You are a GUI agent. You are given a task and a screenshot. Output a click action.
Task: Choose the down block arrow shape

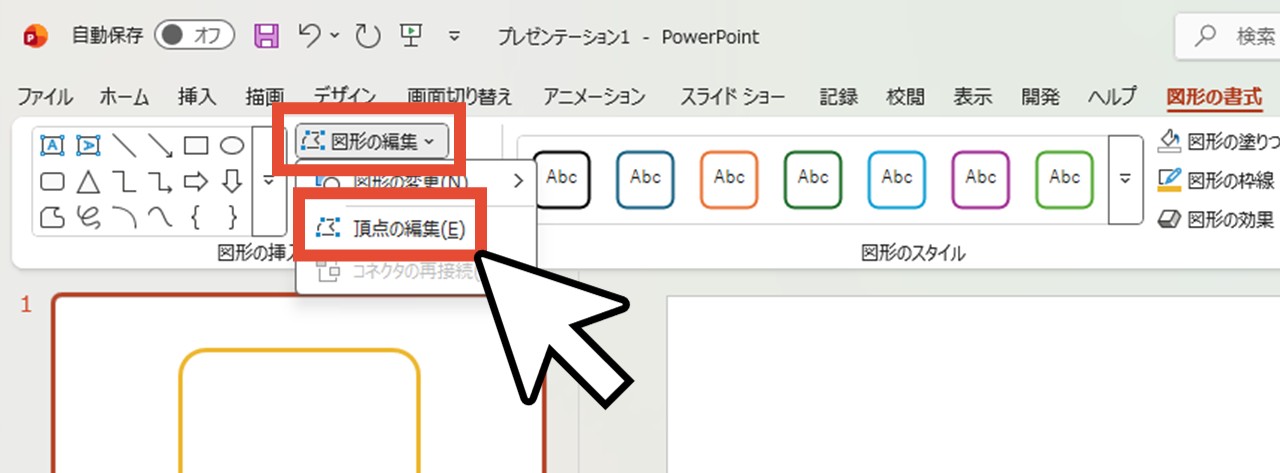232,181
